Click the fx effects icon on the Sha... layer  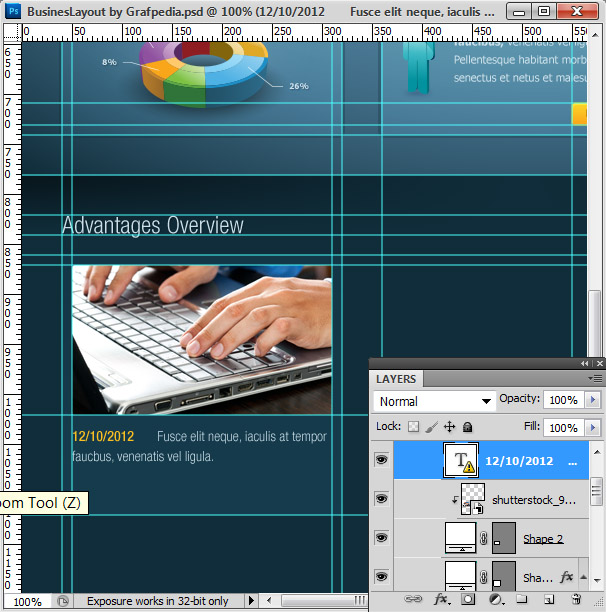click(566, 576)
